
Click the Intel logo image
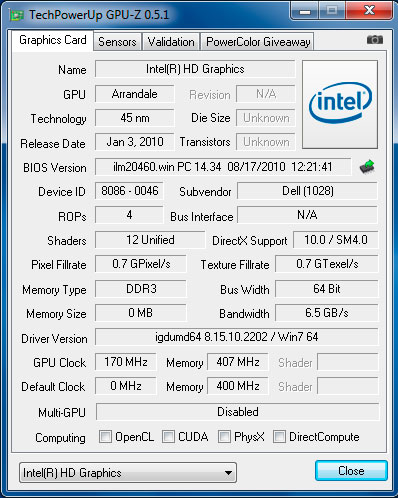pyautogui.click(x=340, y=104)
